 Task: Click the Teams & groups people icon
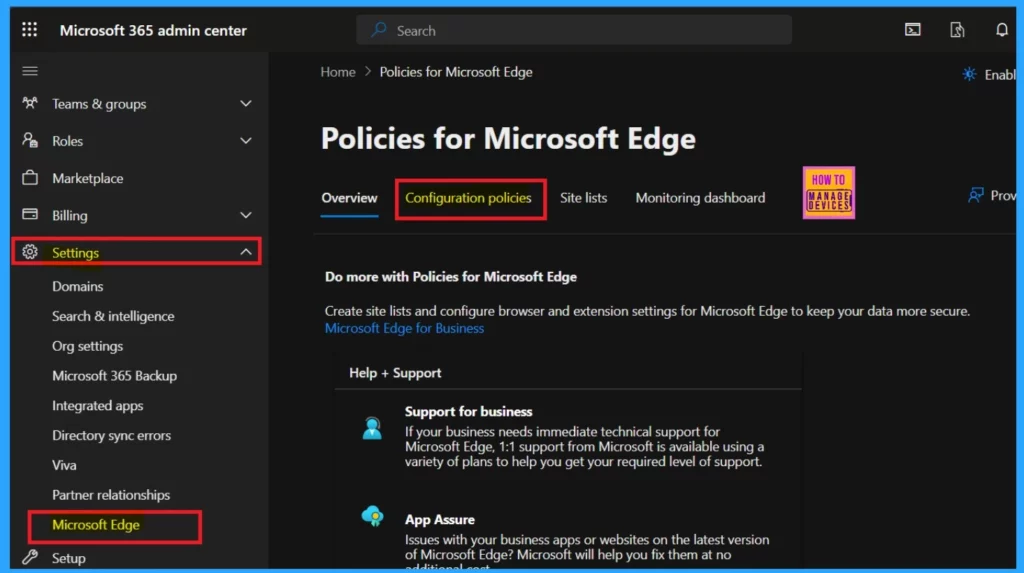point(30,103)
